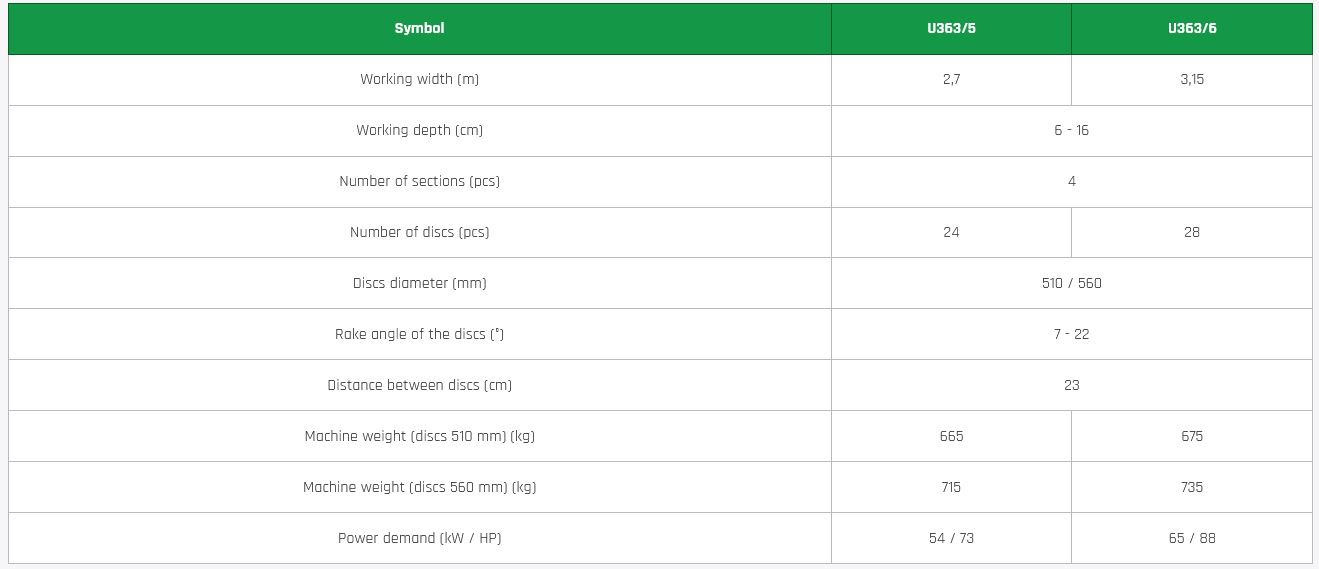Select the 65 / 88 power demand cell

pyautogui.click(x=1192, y=538)
